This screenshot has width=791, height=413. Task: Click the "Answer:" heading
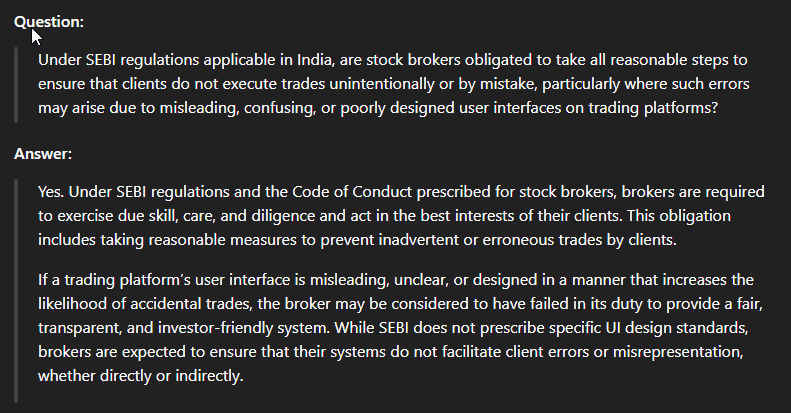[43, 154]
